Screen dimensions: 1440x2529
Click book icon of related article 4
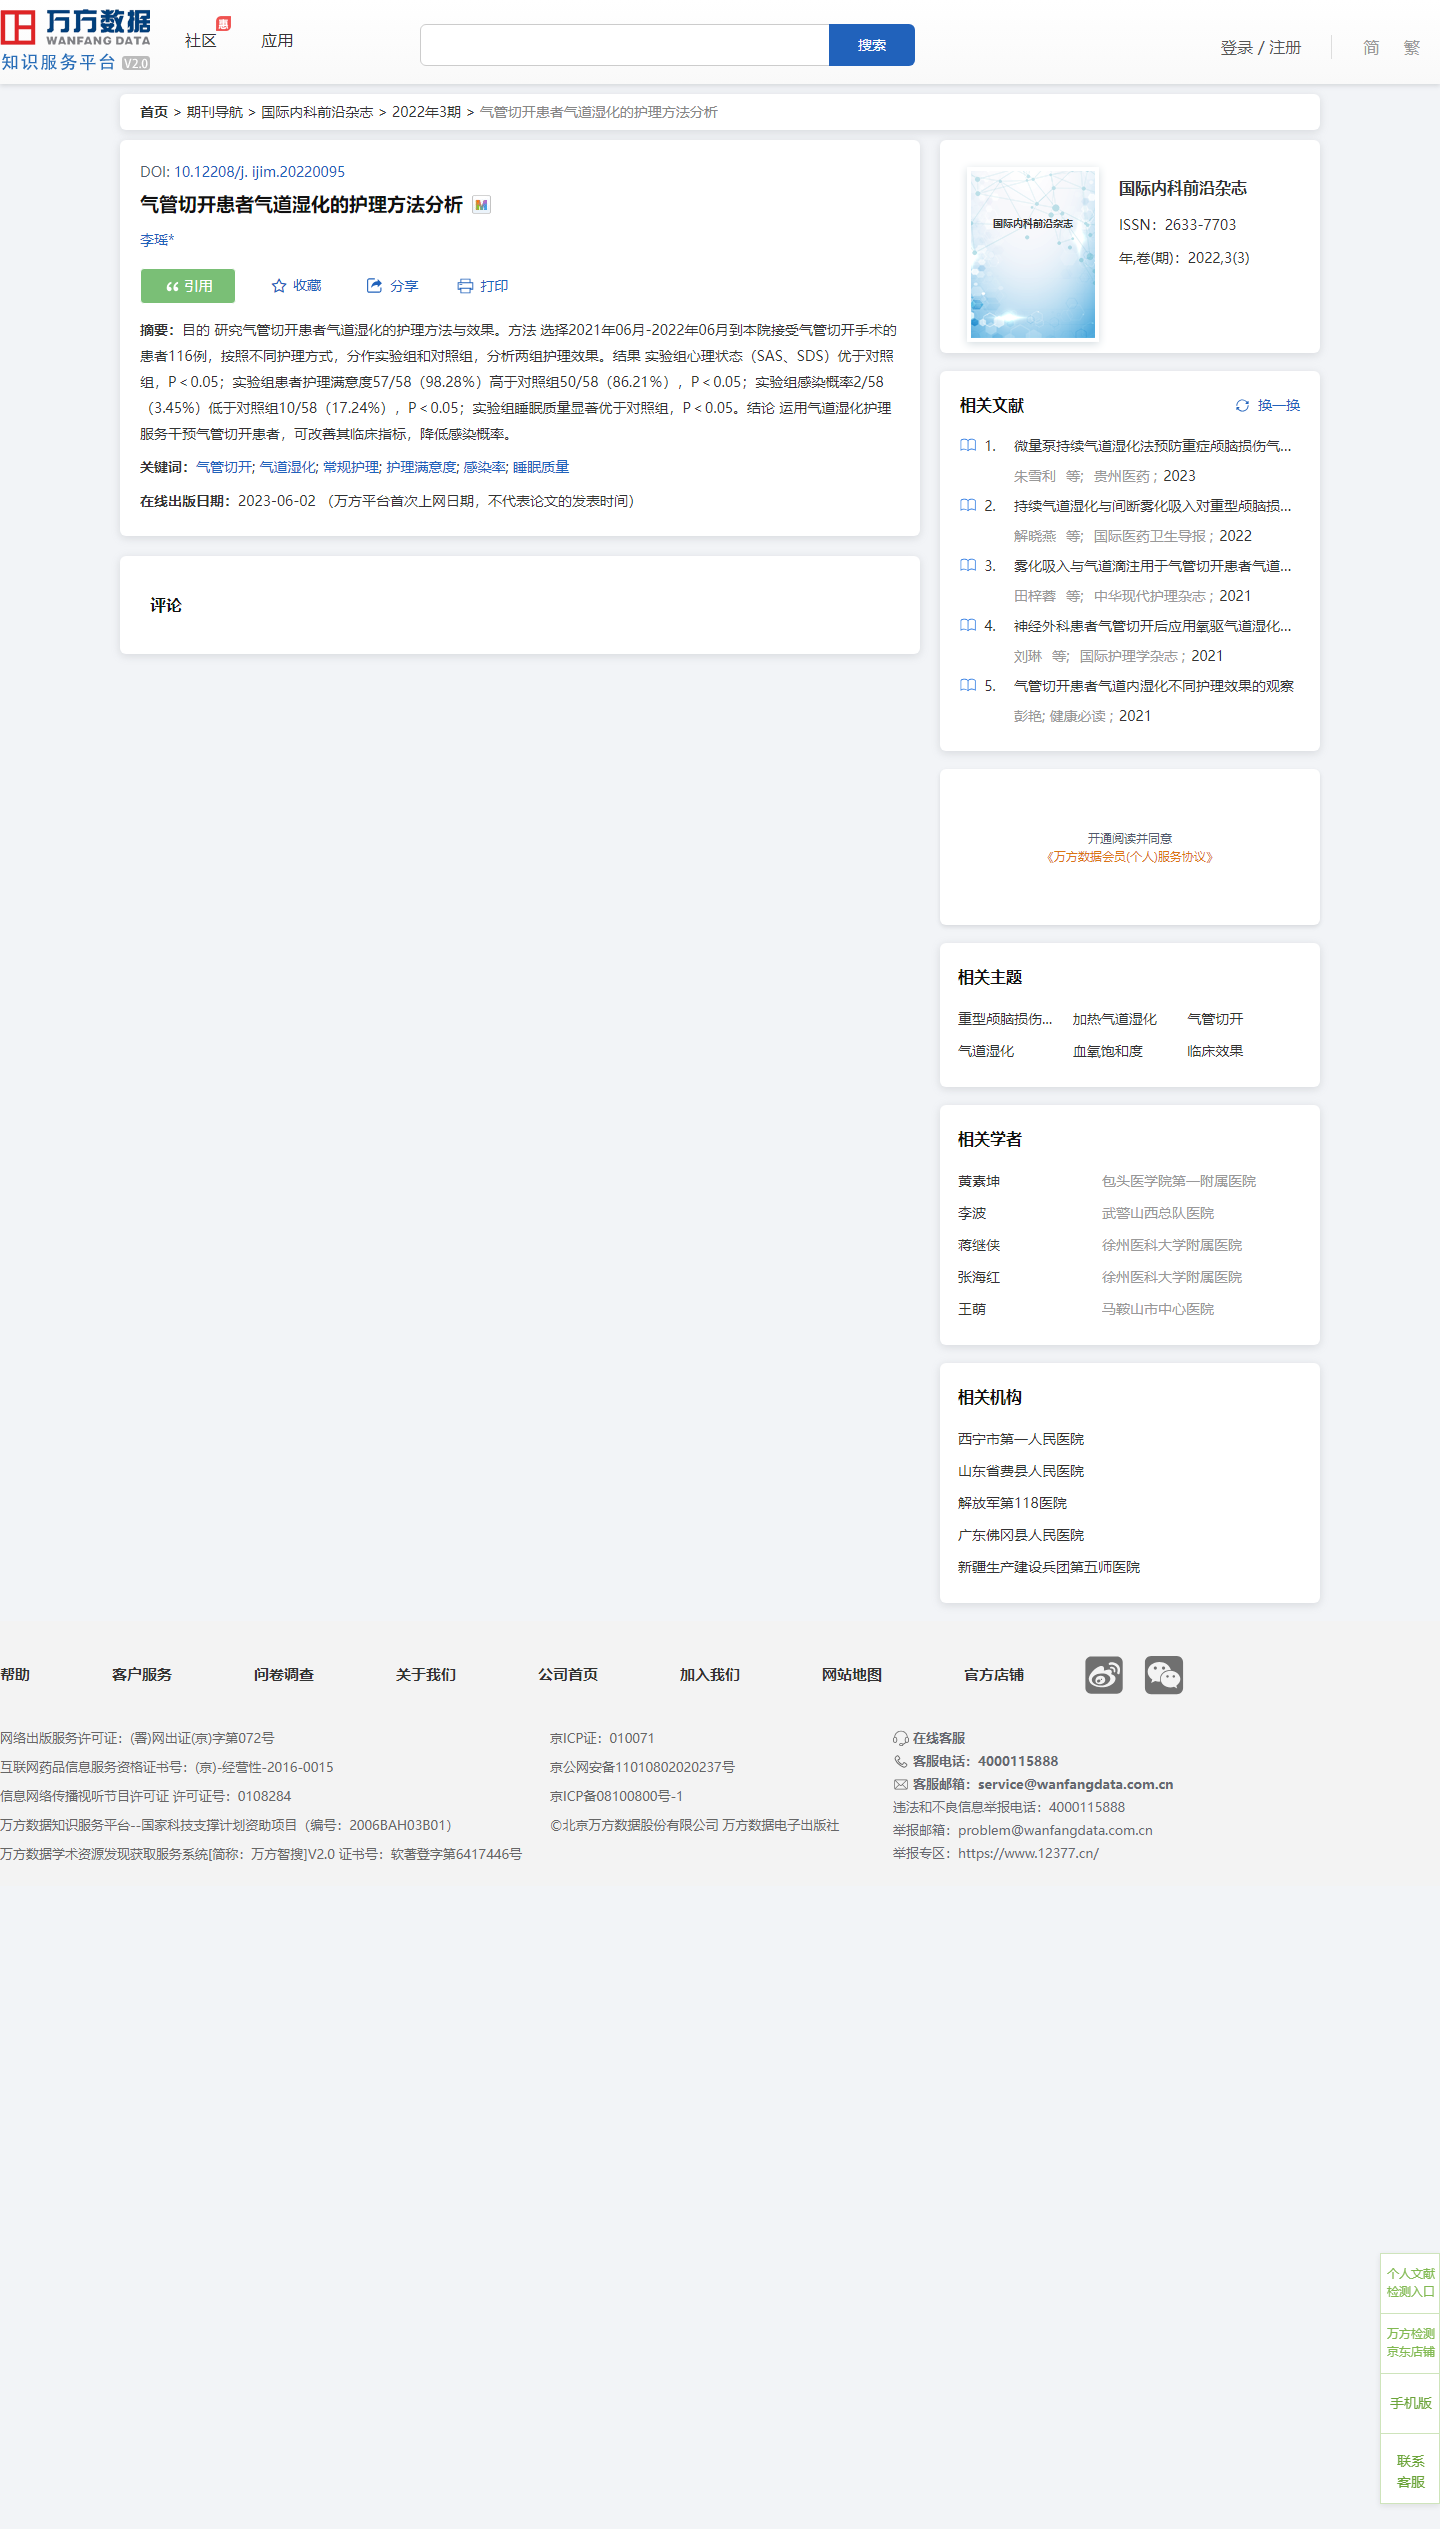coord(968,625)
